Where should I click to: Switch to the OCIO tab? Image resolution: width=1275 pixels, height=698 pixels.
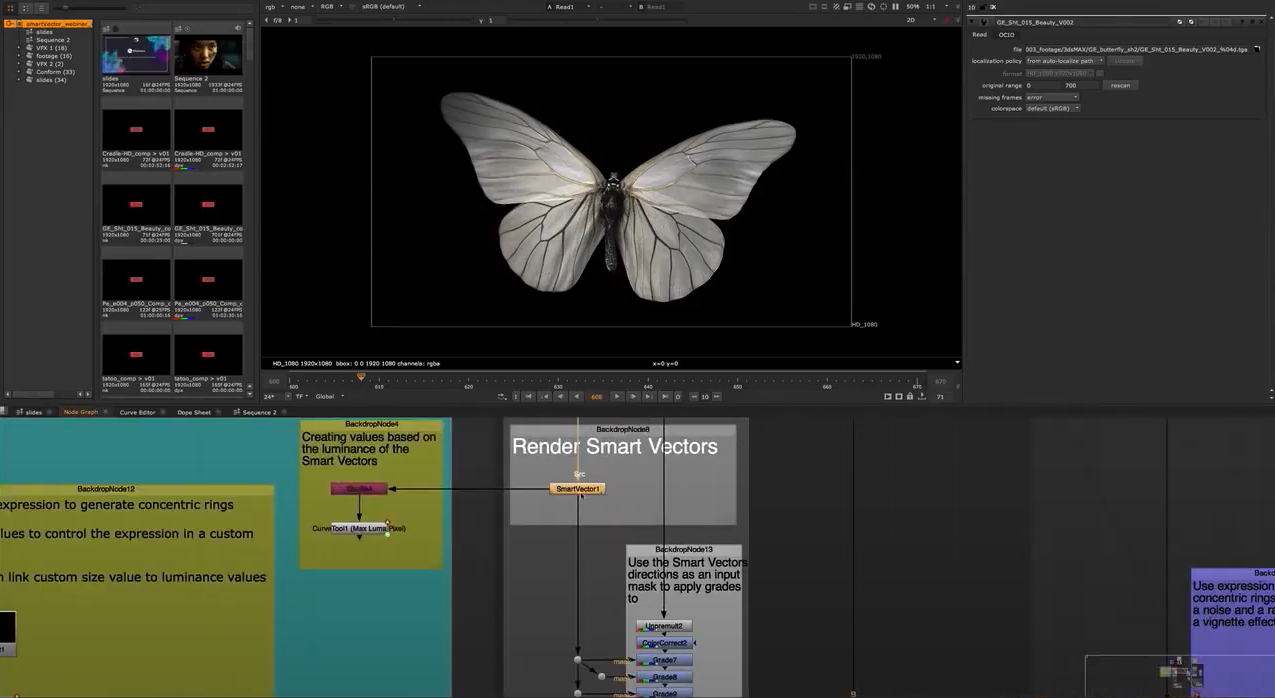pos(1006,35)
